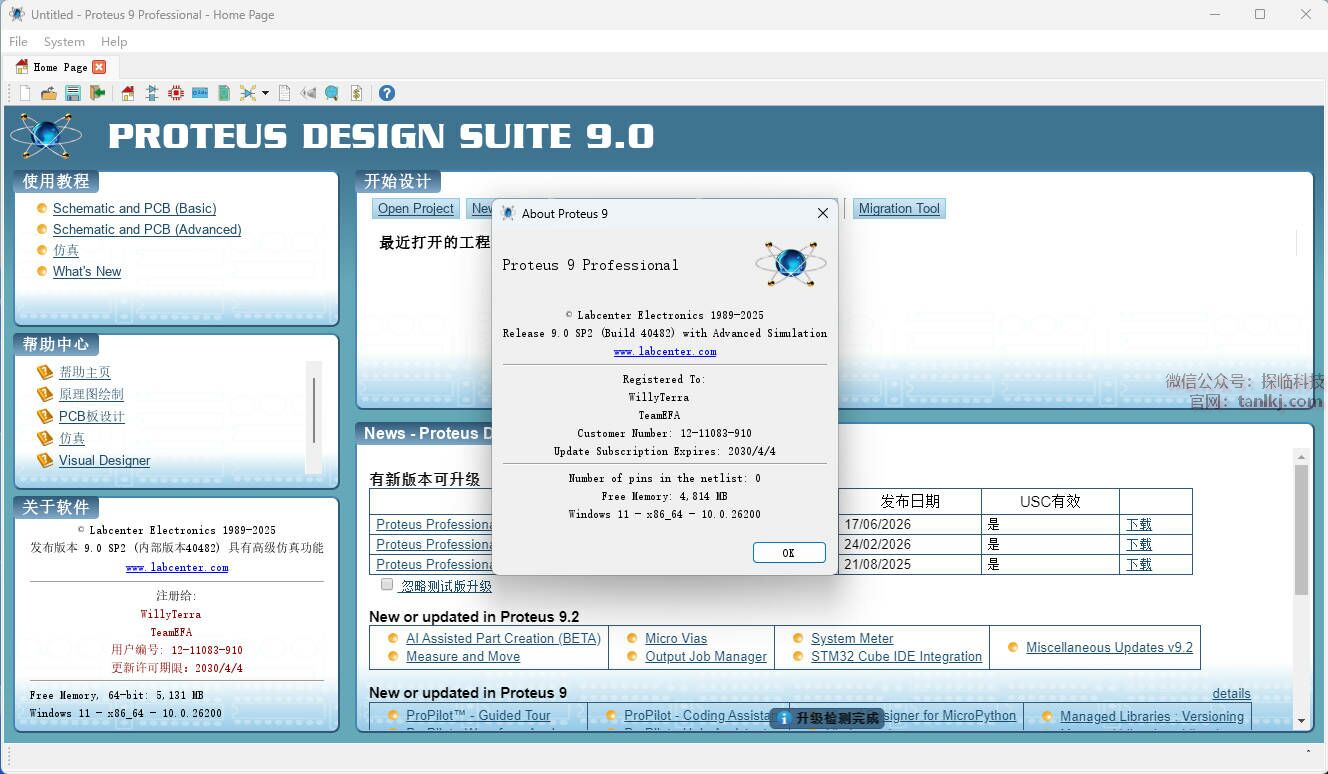Open the Schematic Capture module icon

(x=152, y=93)
